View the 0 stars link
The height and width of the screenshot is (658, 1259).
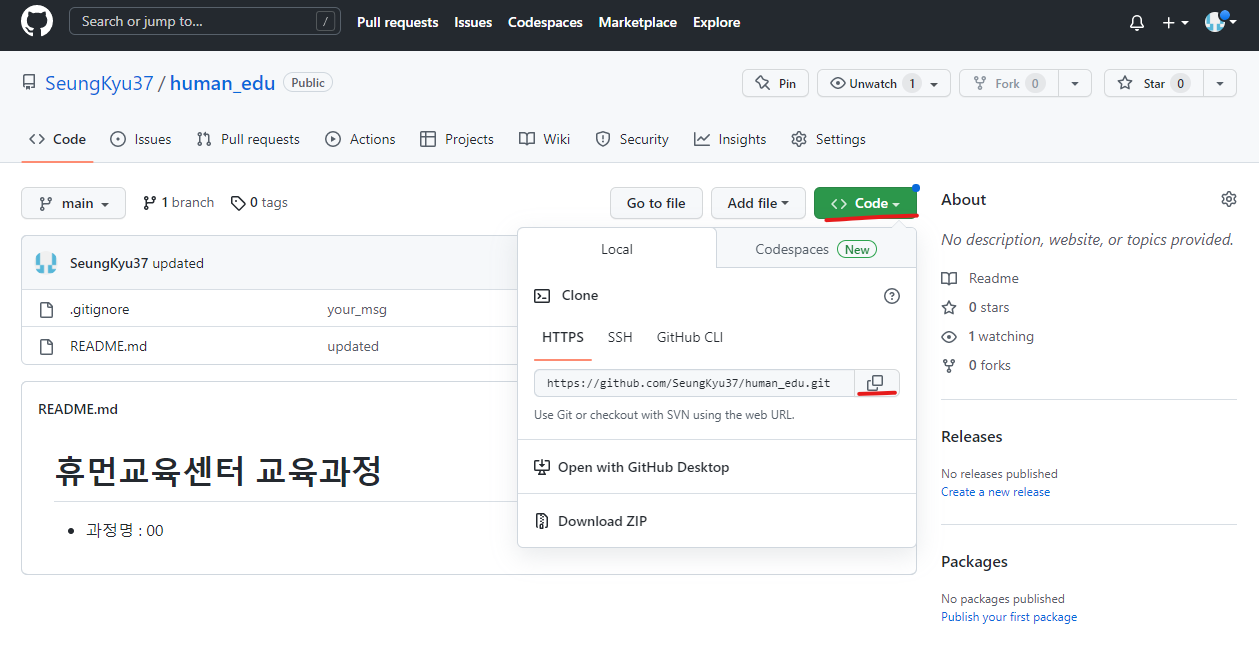(975, 307)
